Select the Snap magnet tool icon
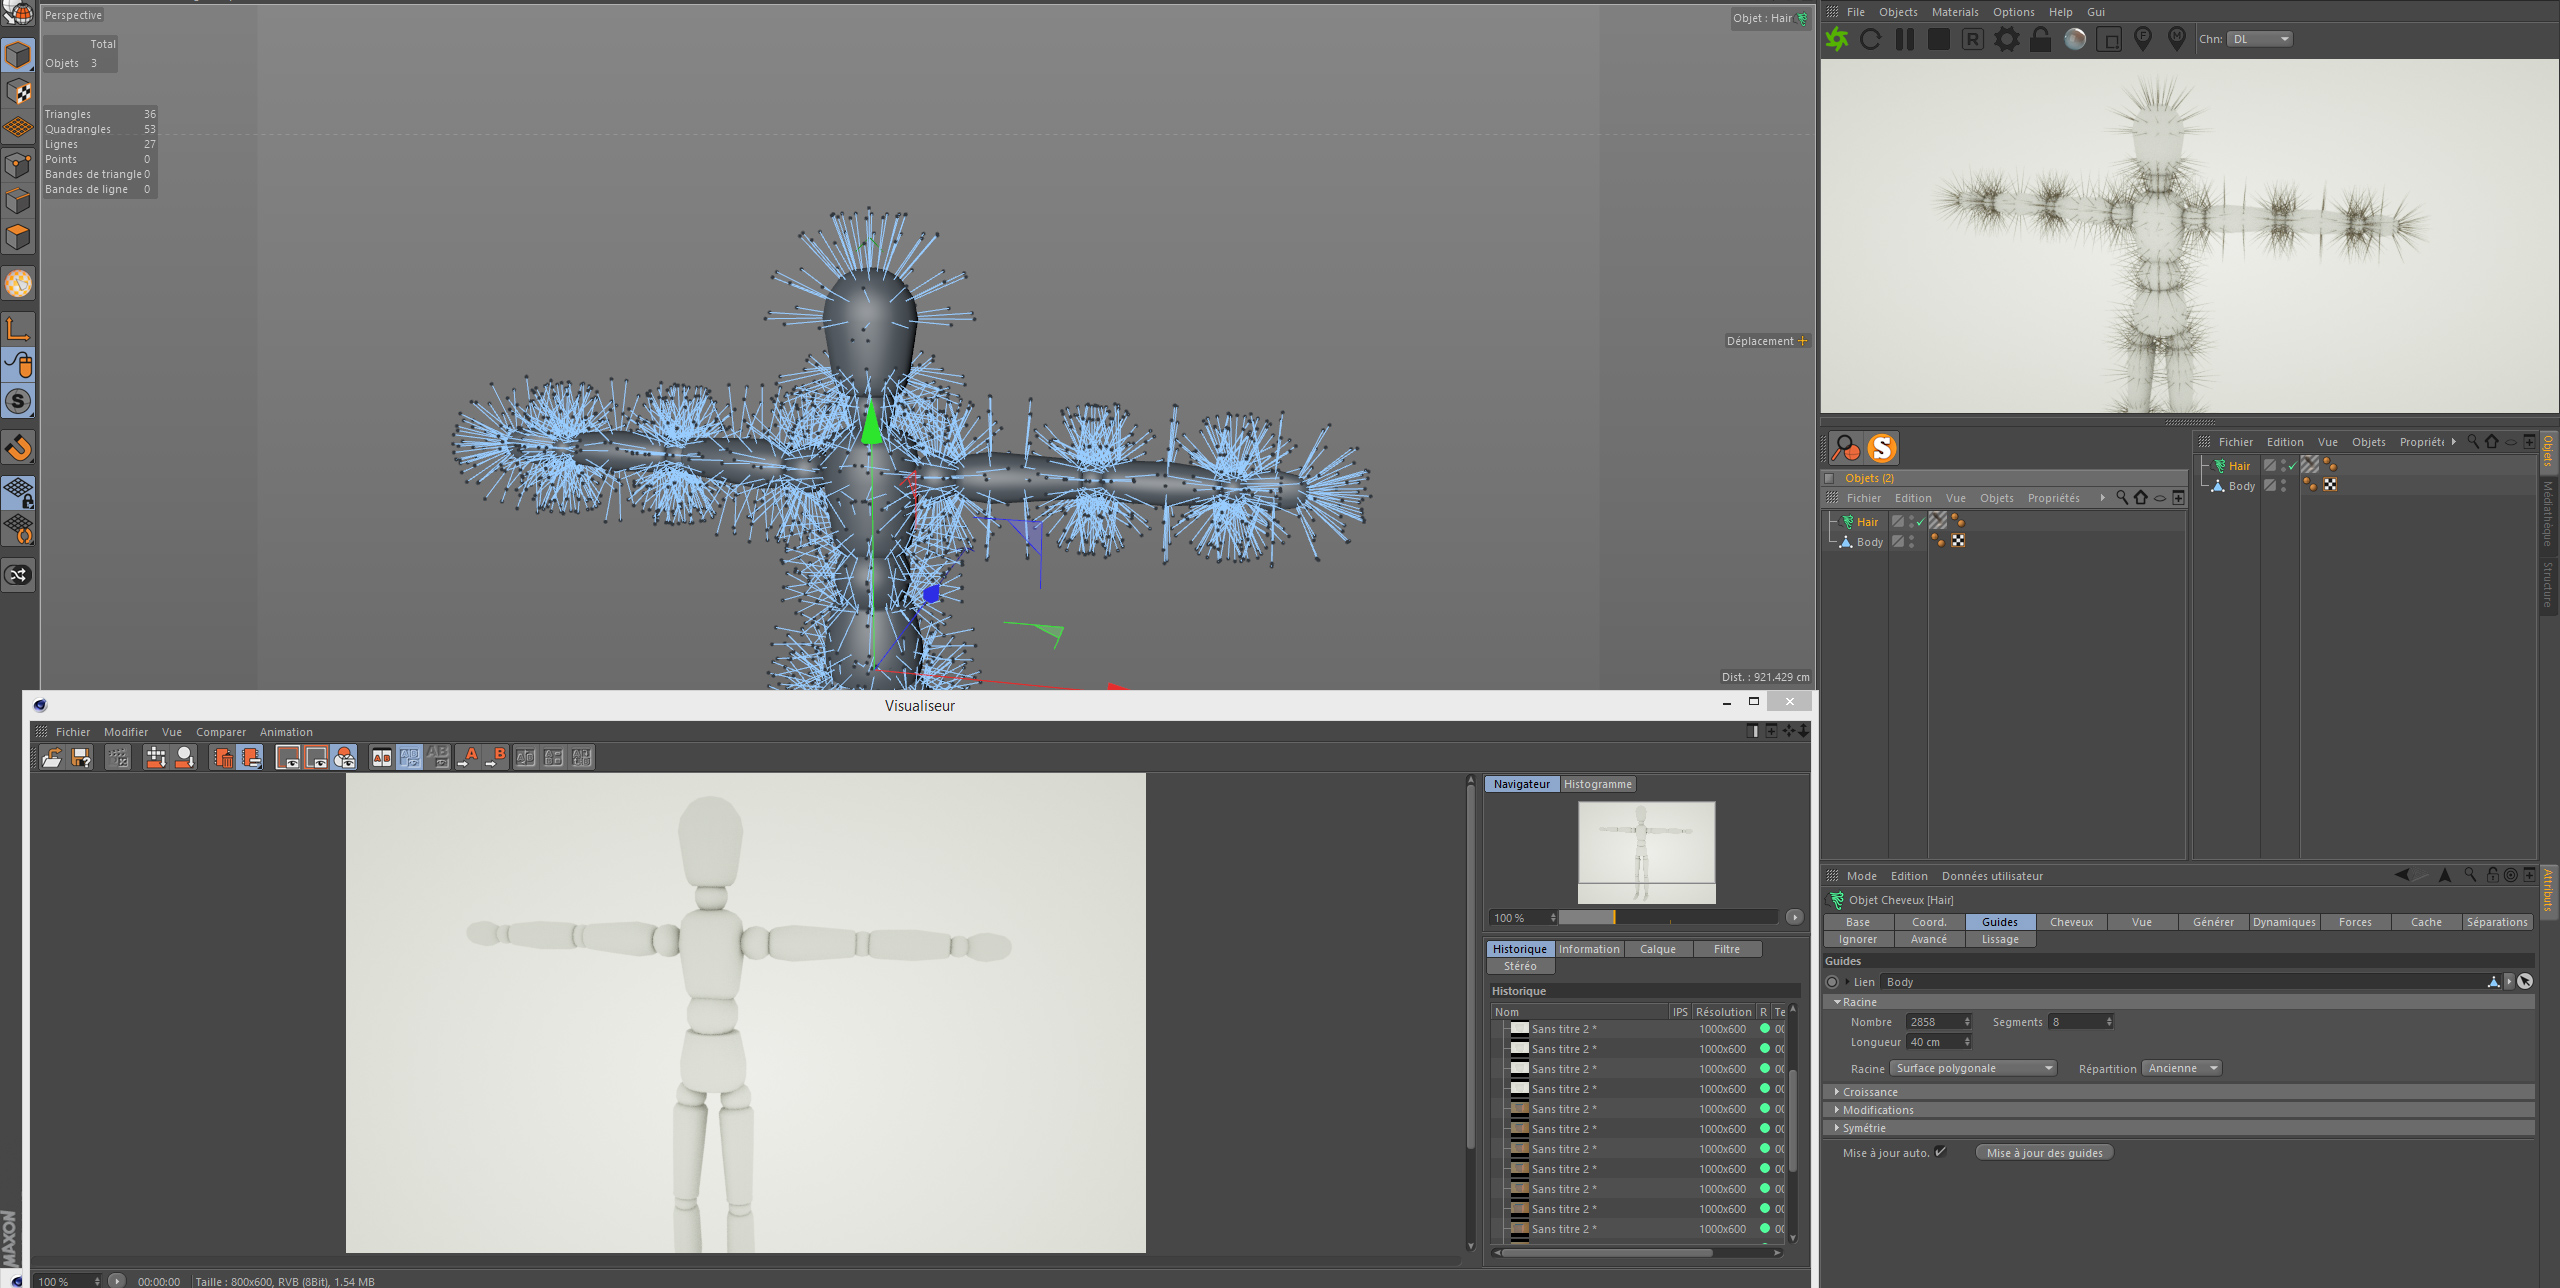This screenshot has height=1288, width=2560. [19, 447]
